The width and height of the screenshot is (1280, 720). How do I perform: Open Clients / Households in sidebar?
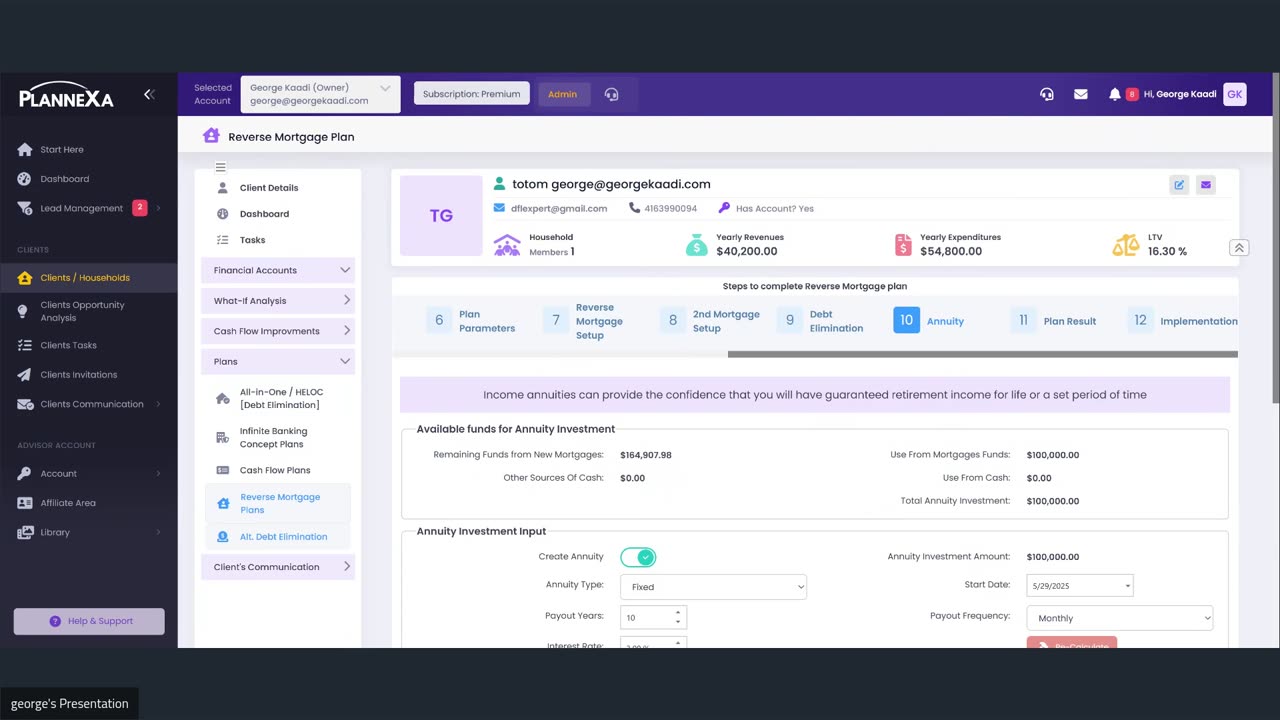pyautogui.click(x=89, y=278)
